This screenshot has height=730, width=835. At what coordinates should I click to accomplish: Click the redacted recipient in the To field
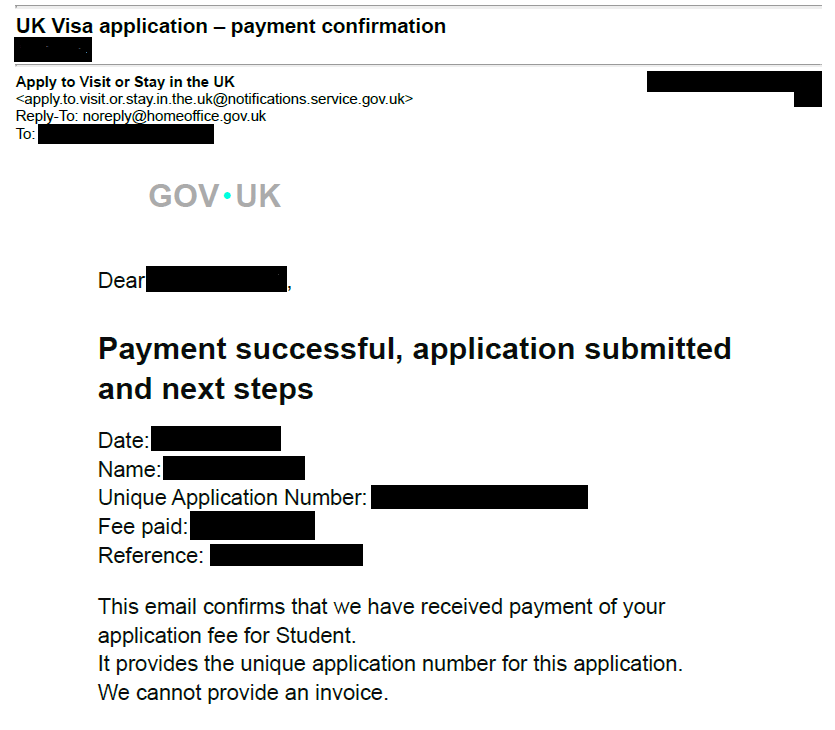[x=125, y=134]
